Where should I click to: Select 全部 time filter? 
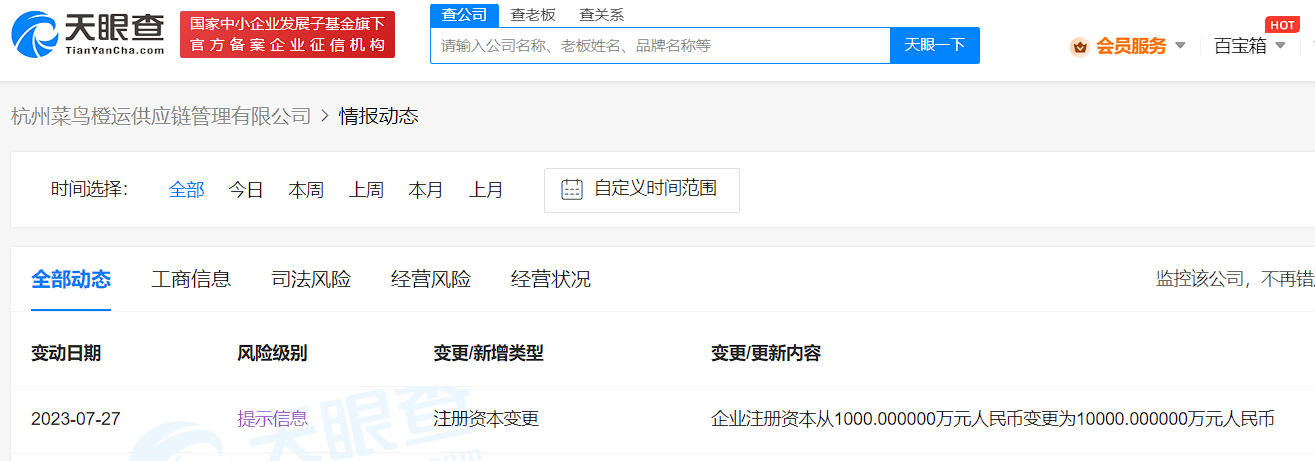[x=186, y=190]
